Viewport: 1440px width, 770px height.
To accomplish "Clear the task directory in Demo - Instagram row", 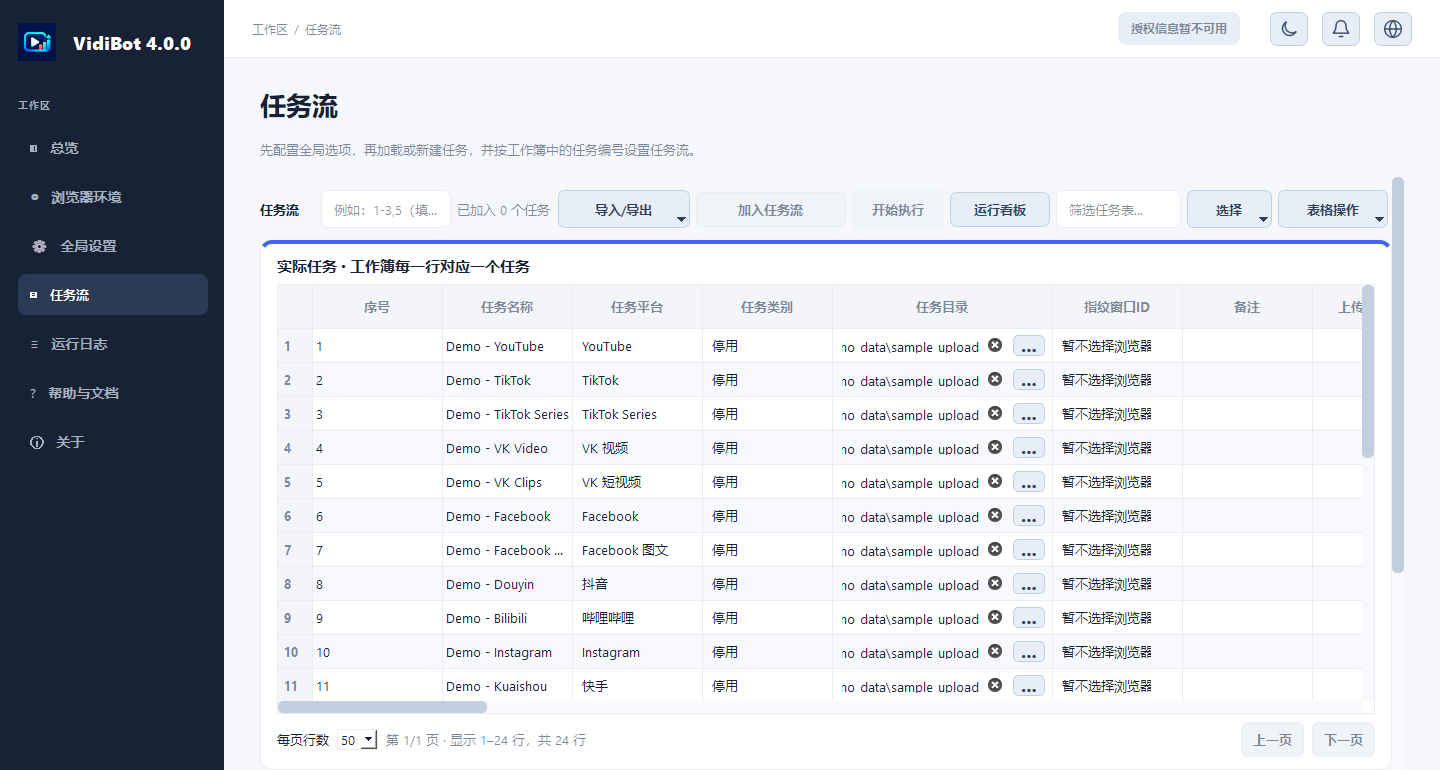I will [995, 651].
